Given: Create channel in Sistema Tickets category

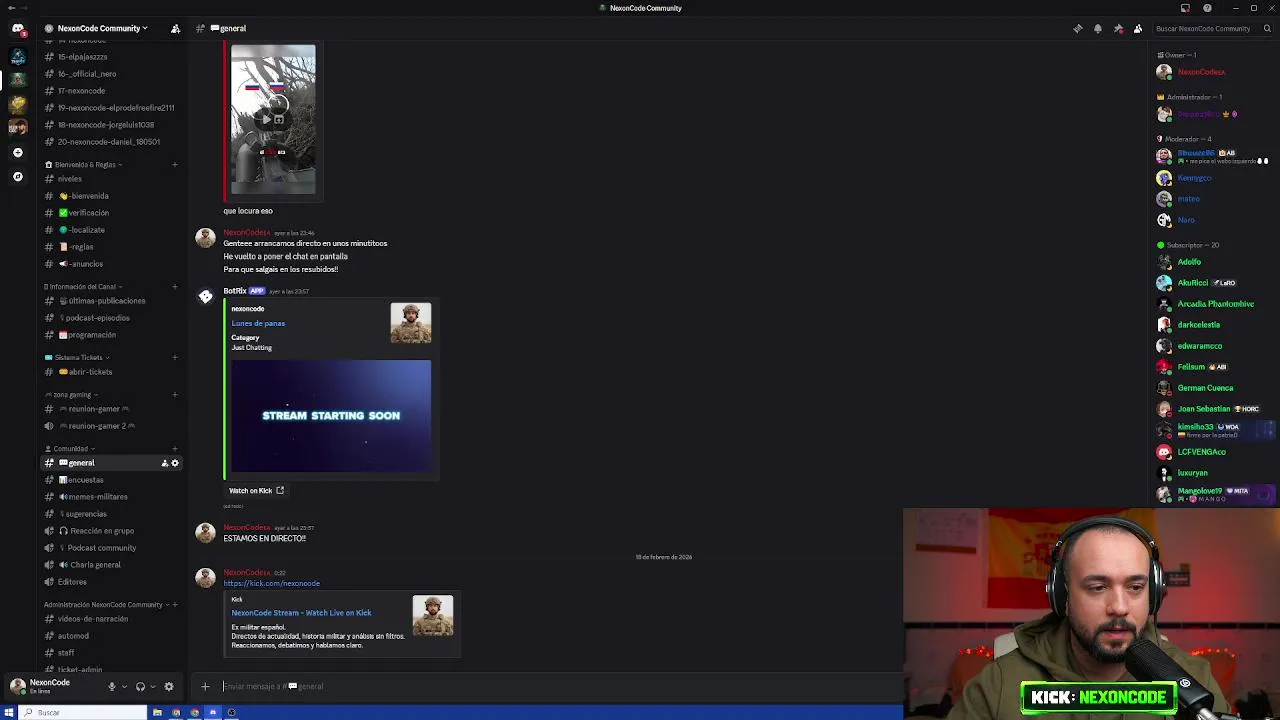Looking at the screenshot, I should tap(175, 357).
